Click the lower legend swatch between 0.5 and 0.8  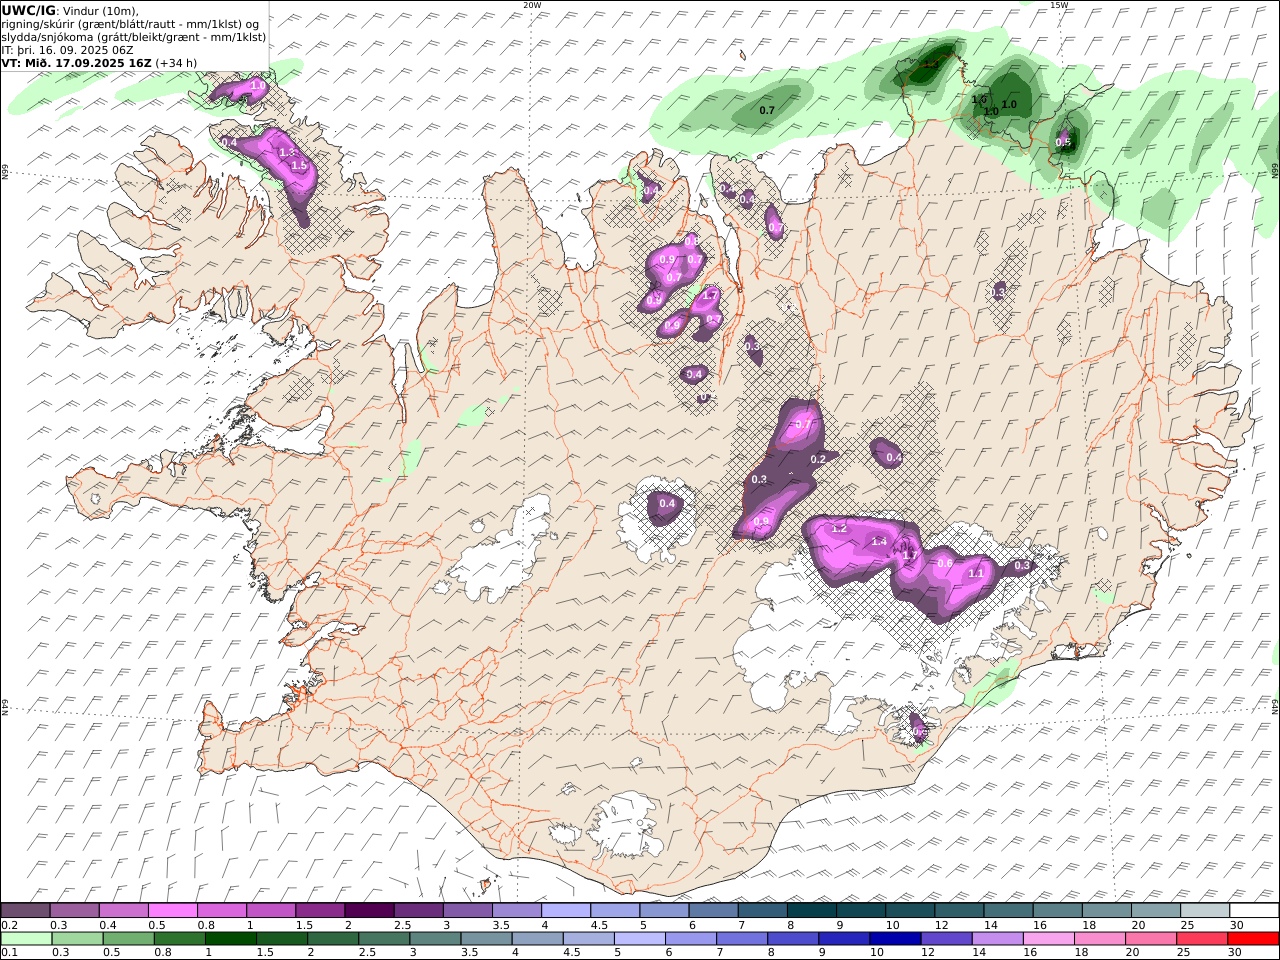[x=128, y=939]
